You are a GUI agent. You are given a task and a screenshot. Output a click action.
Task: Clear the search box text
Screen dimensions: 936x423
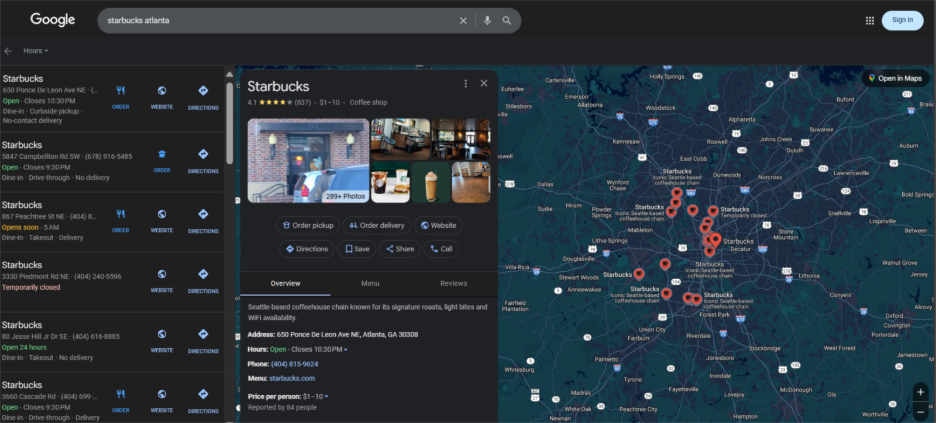click(463, 21)
